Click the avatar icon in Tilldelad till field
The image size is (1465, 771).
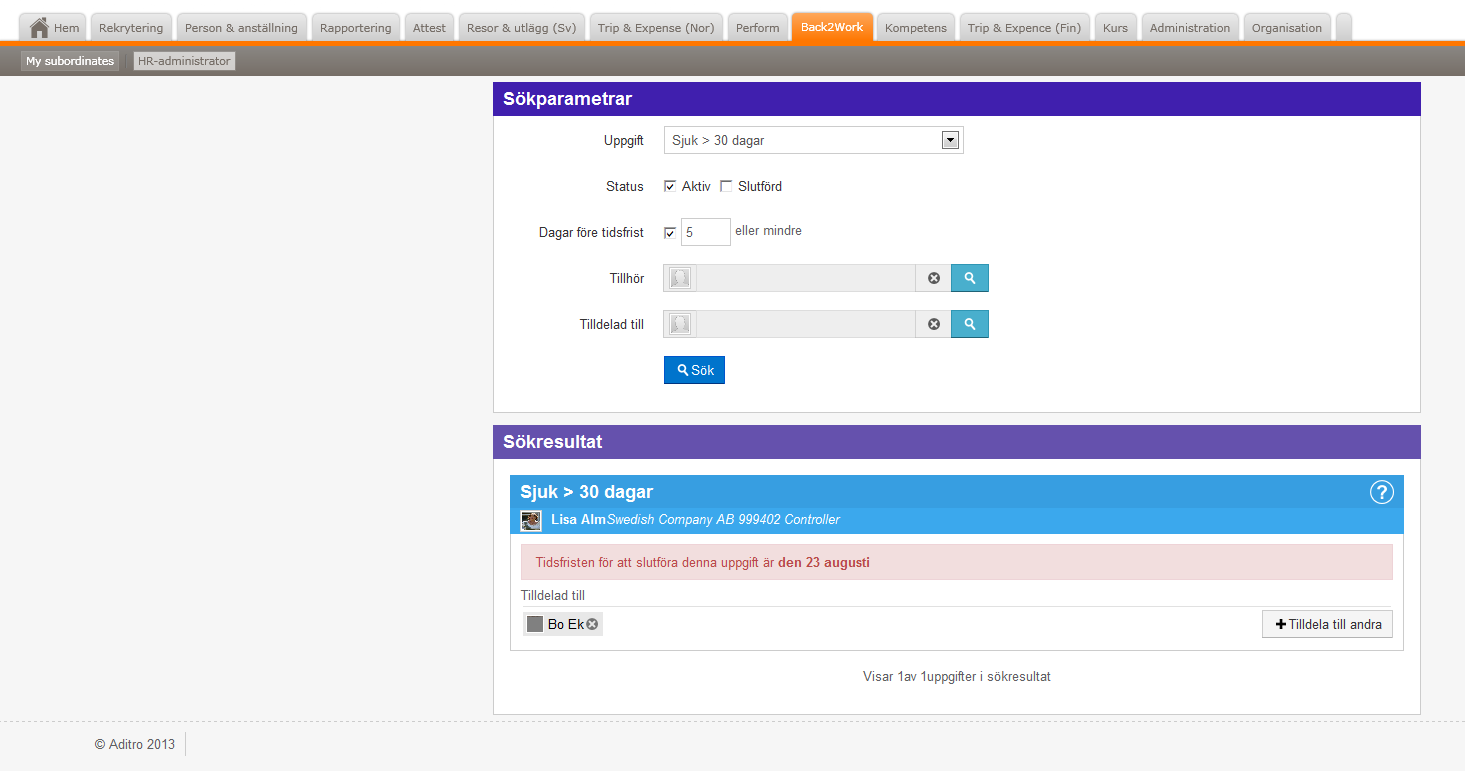pyautogui.click(x=680, y=324)
